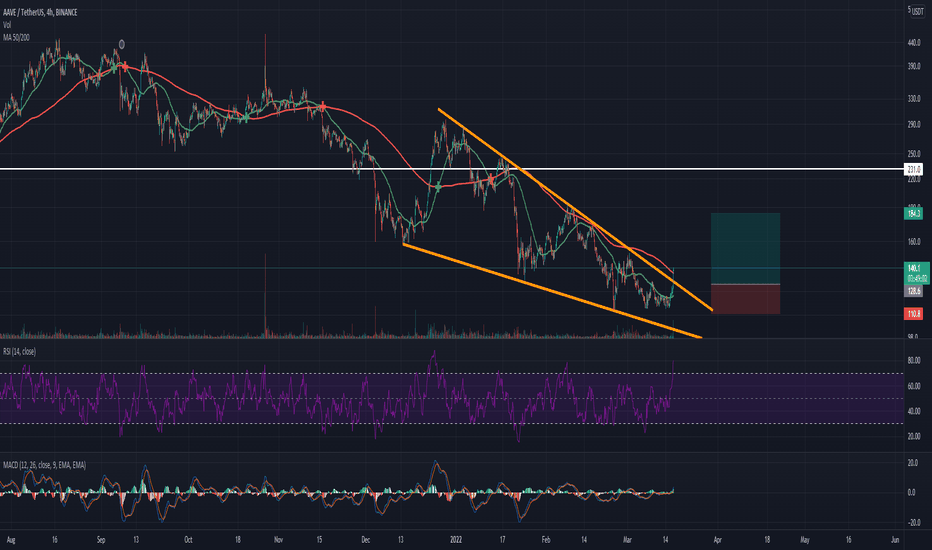This screenshot has height=550, width=932.
Task: Click the Jun date on time axis
Action: [895, 540]
